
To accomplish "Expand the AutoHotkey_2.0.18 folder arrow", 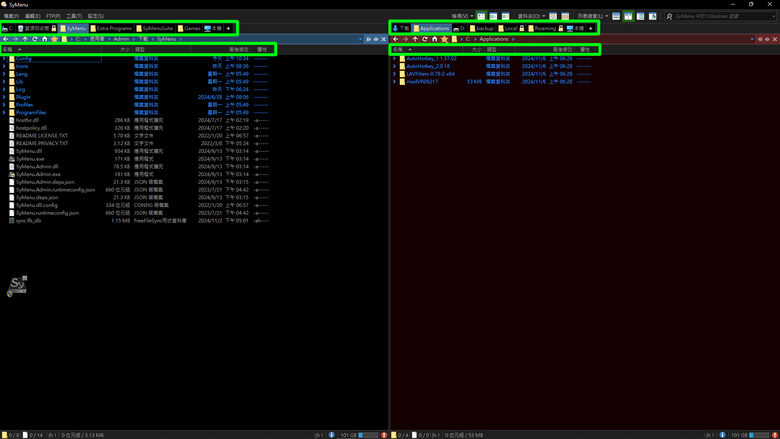I will 394,66.
